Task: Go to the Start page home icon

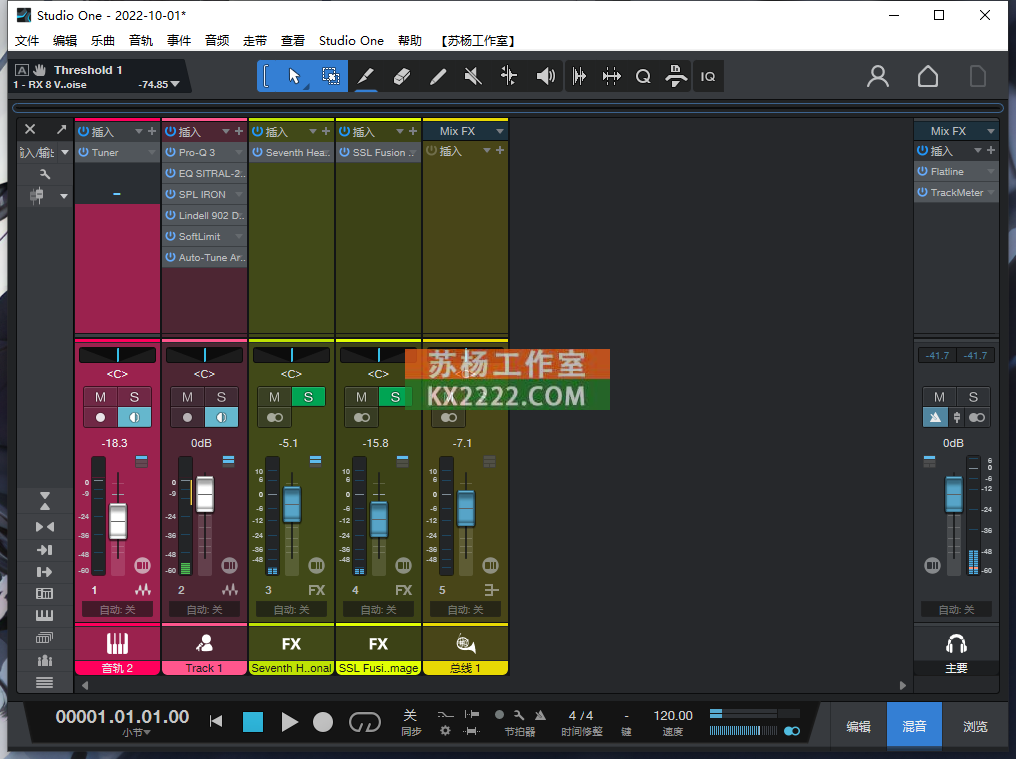Action: click(x=928, y=76)
